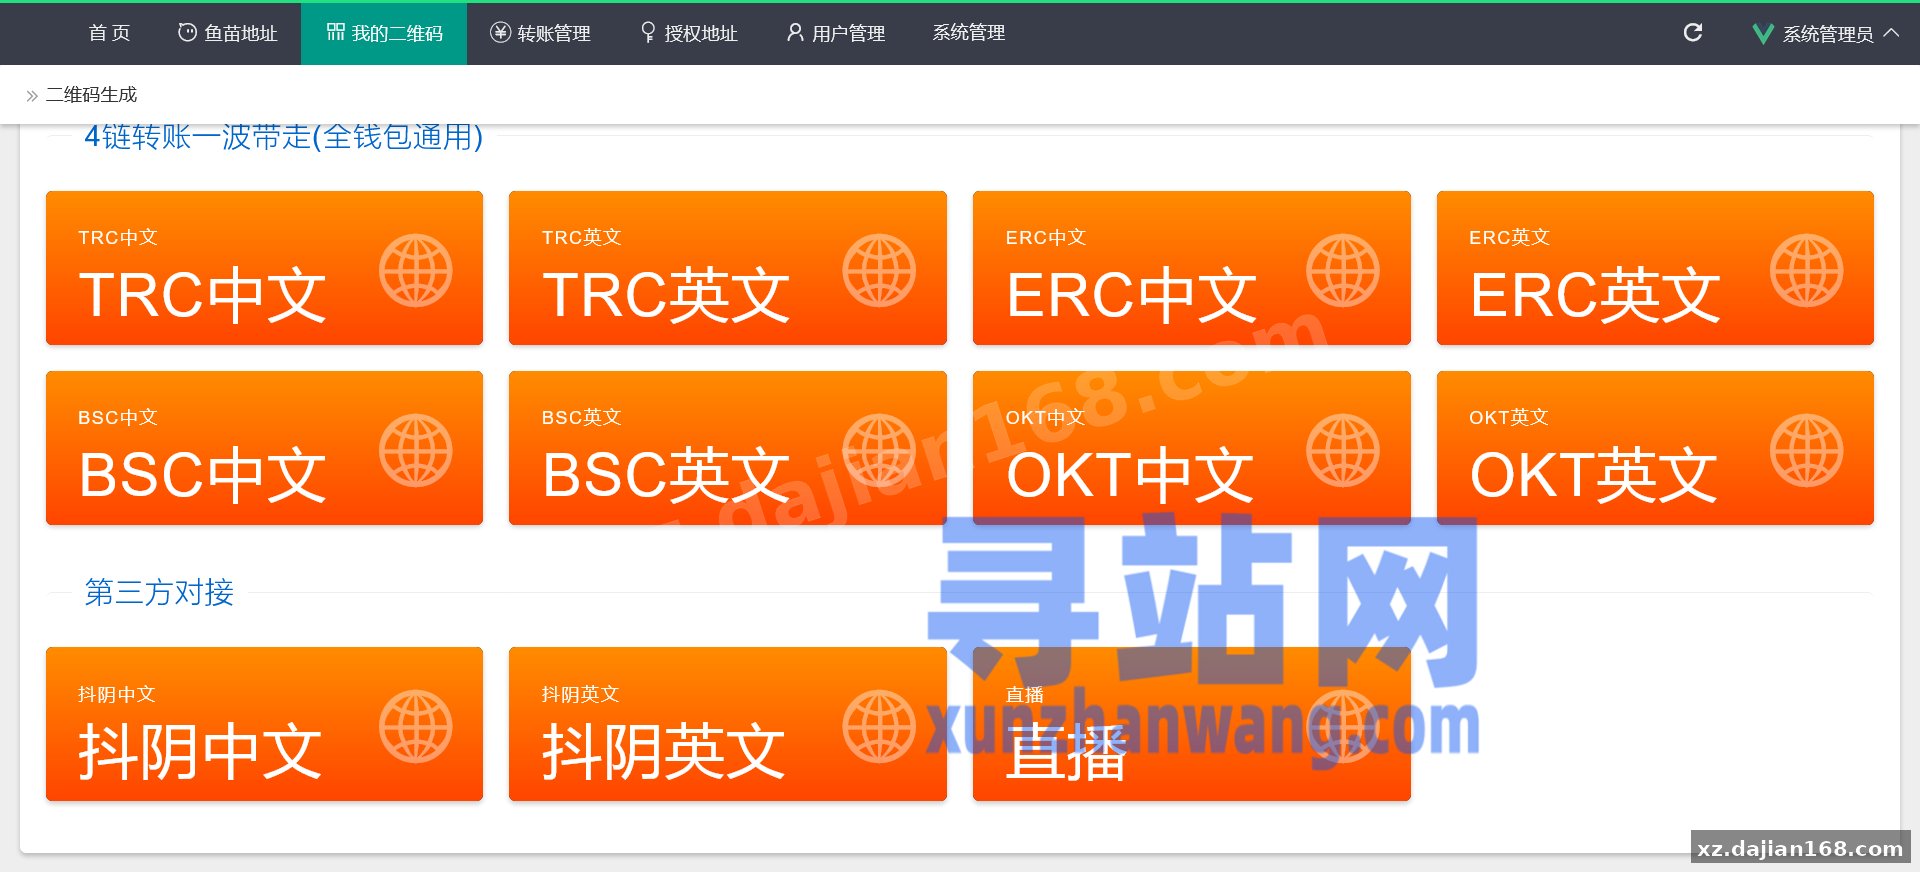The width and height of the screenshot is (1920, 872).
Task: Click the refresh icon in top bar
Action: (x=1693, y=33)
